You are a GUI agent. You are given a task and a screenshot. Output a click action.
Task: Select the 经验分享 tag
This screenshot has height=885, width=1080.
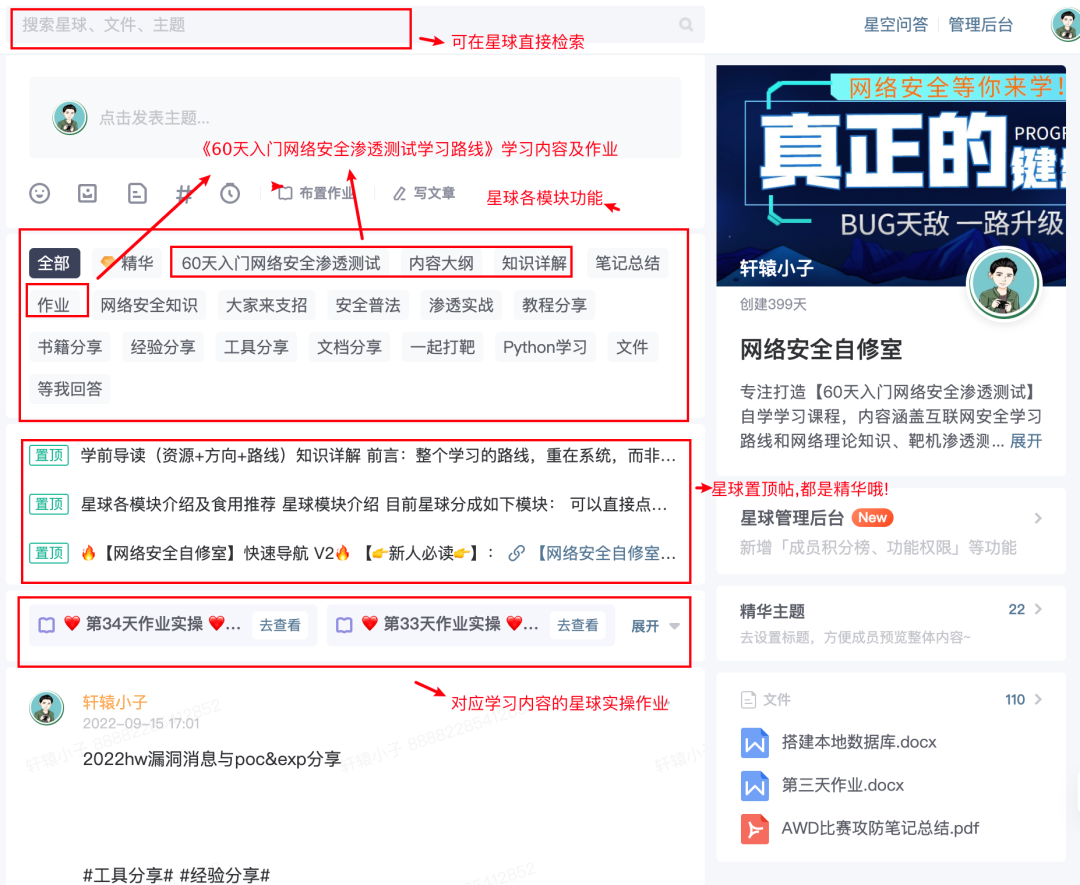coord(163,347)
